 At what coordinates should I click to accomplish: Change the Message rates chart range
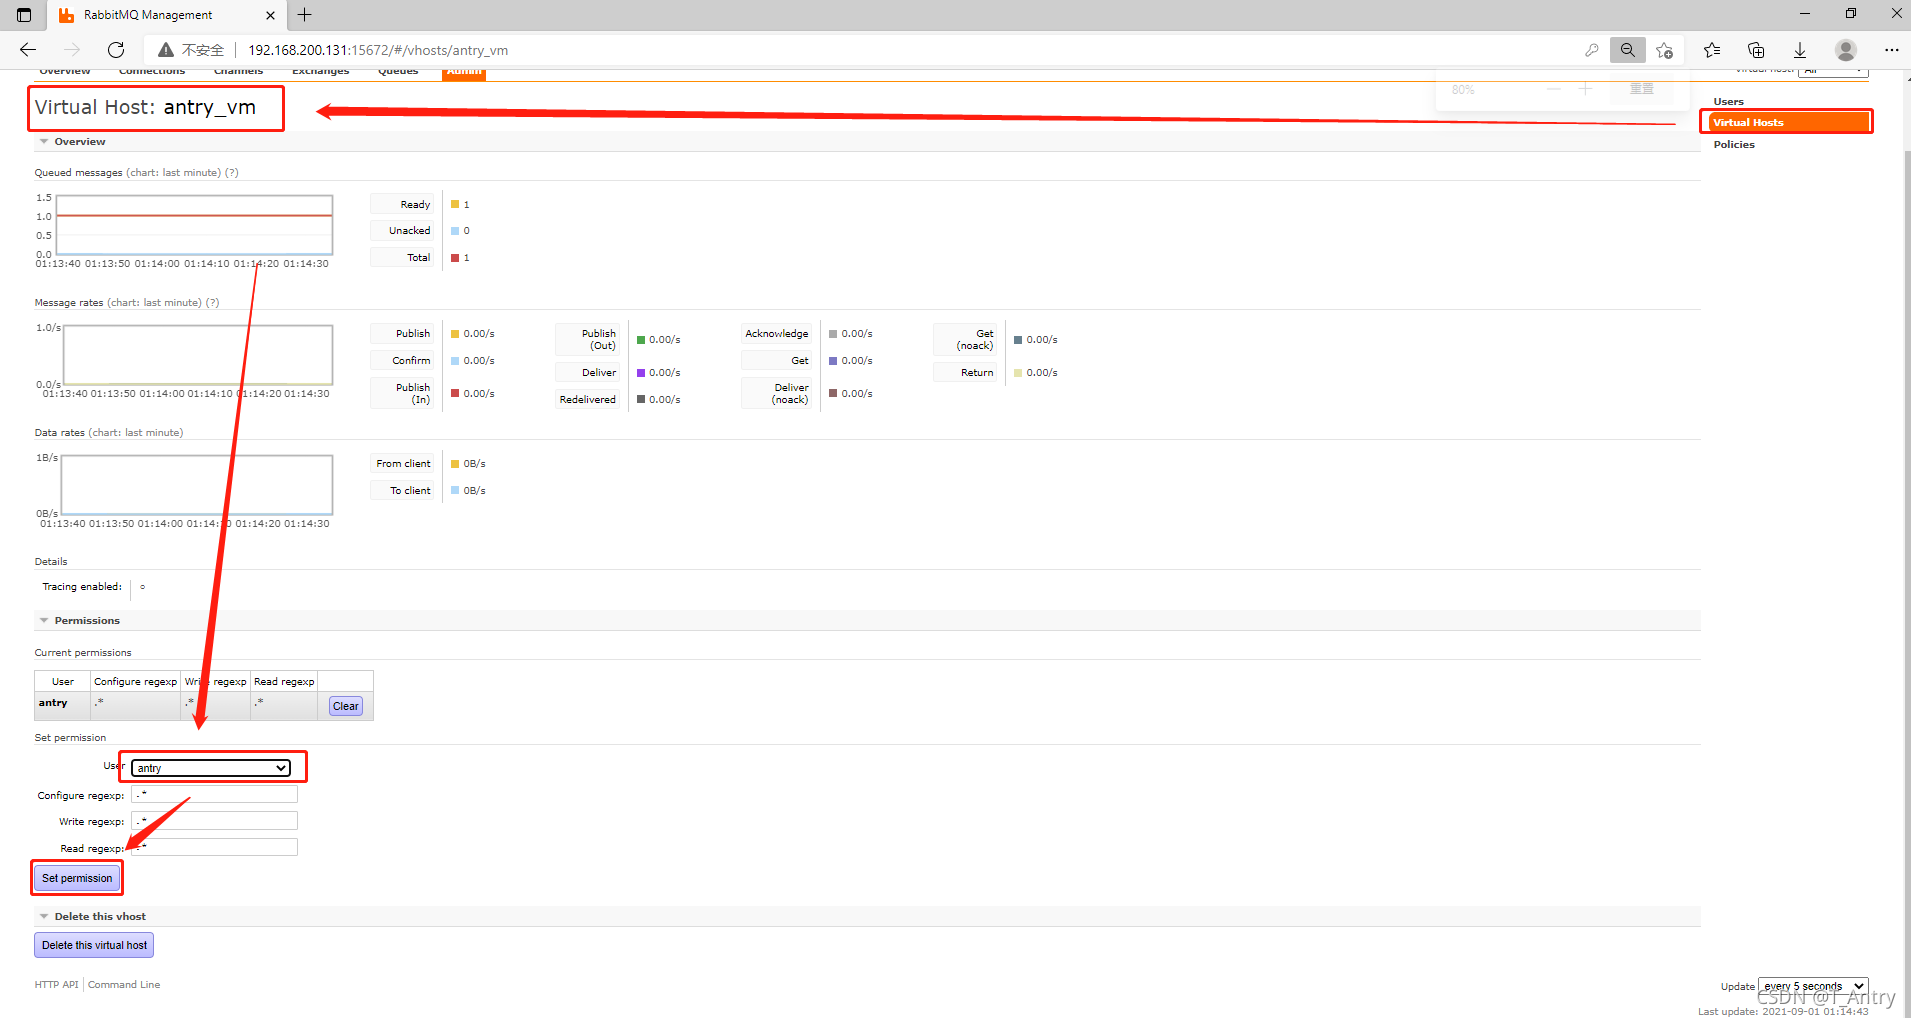tap(154, 303)
